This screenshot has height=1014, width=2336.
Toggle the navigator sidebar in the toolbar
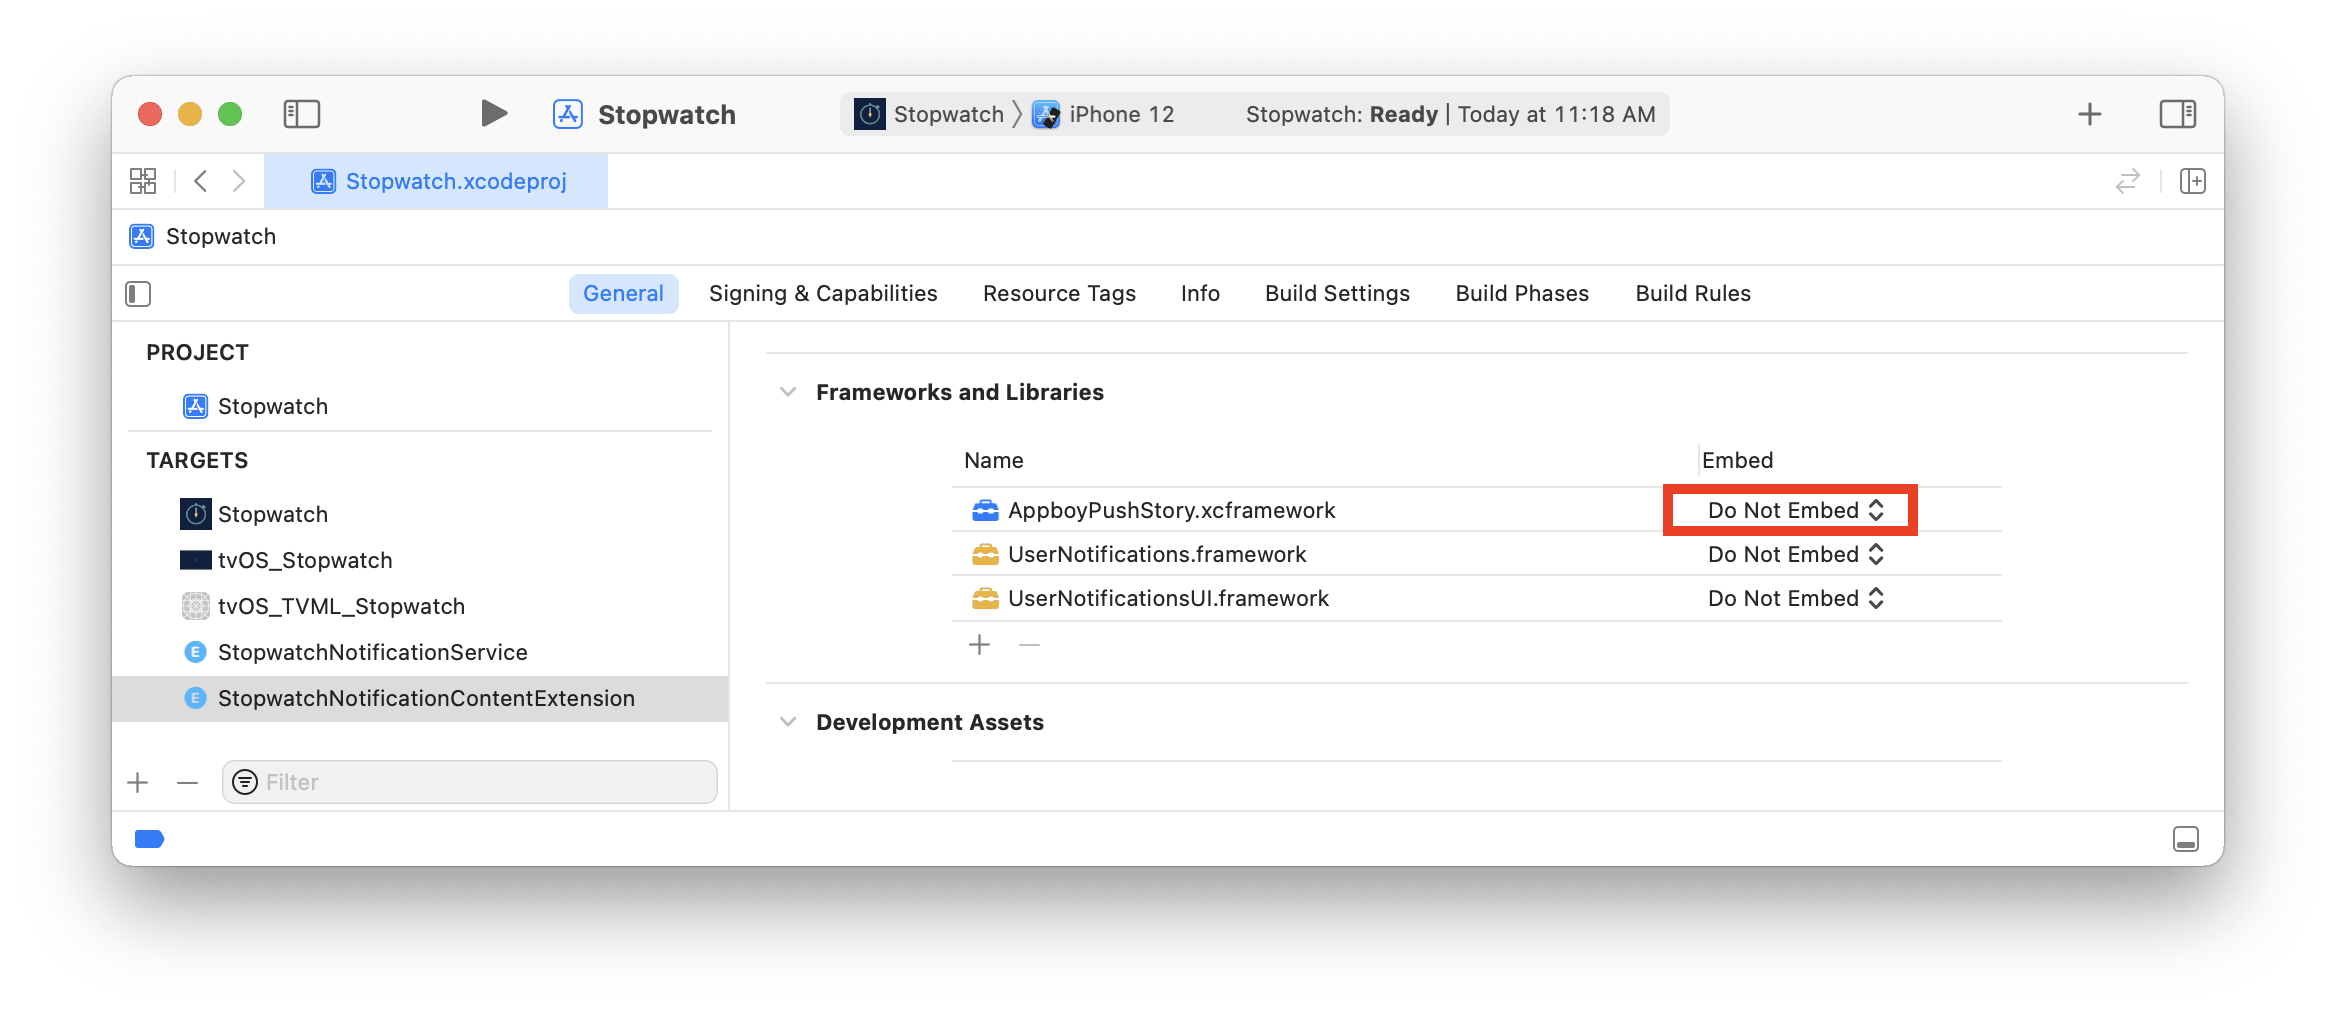tap(301, 114)
